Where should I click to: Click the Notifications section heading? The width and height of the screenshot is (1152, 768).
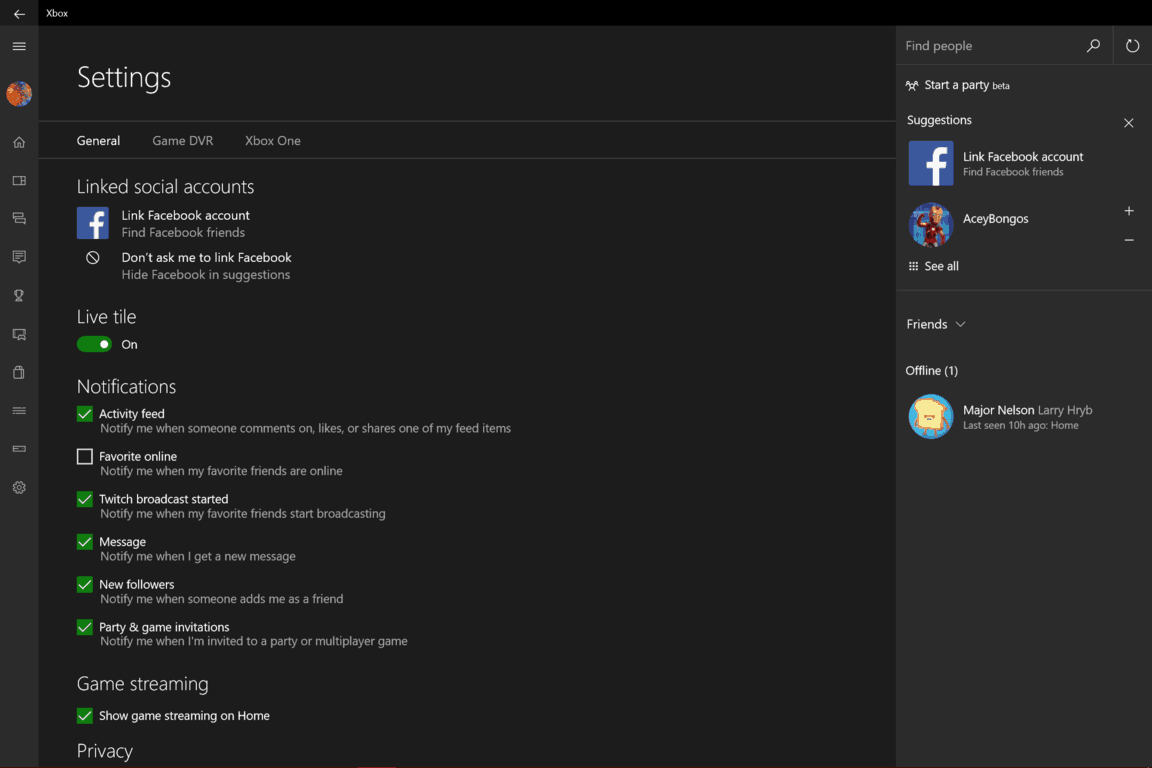pyautogui.click(x=126, y=387)
